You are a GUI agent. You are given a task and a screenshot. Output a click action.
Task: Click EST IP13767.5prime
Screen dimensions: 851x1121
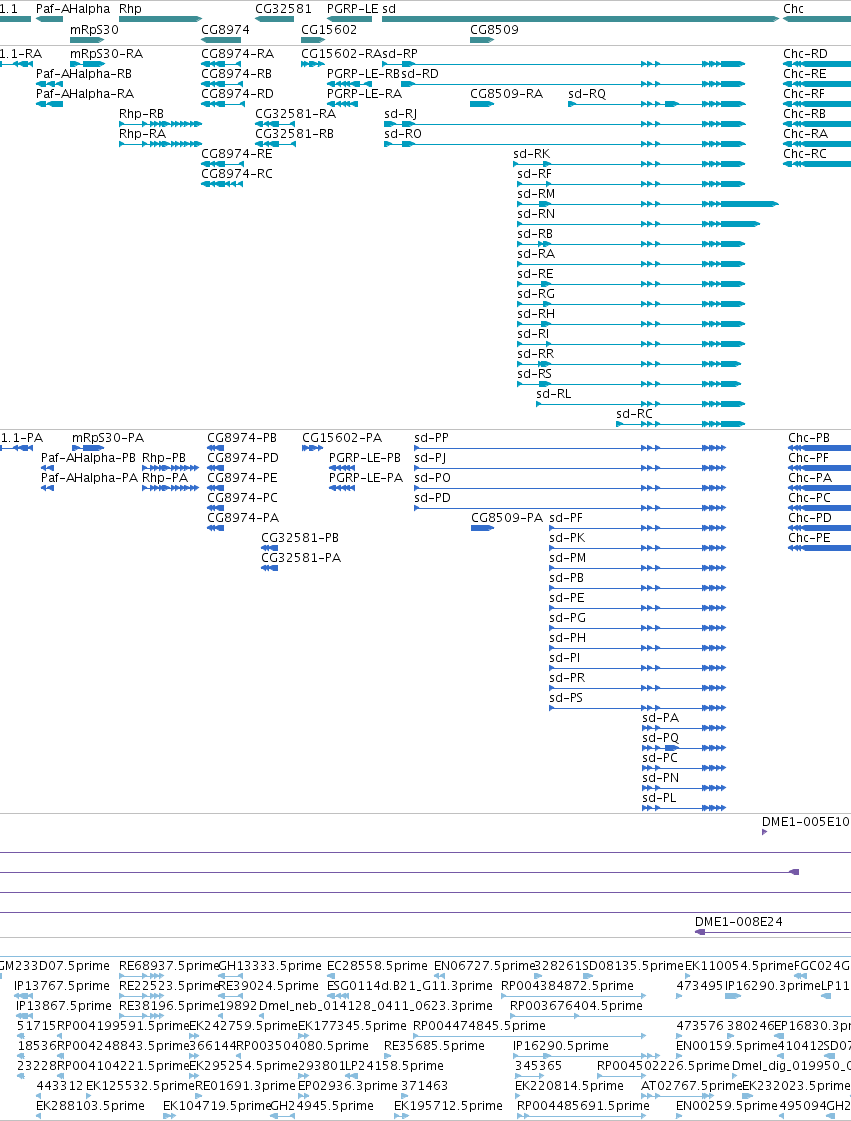(63, 986)
